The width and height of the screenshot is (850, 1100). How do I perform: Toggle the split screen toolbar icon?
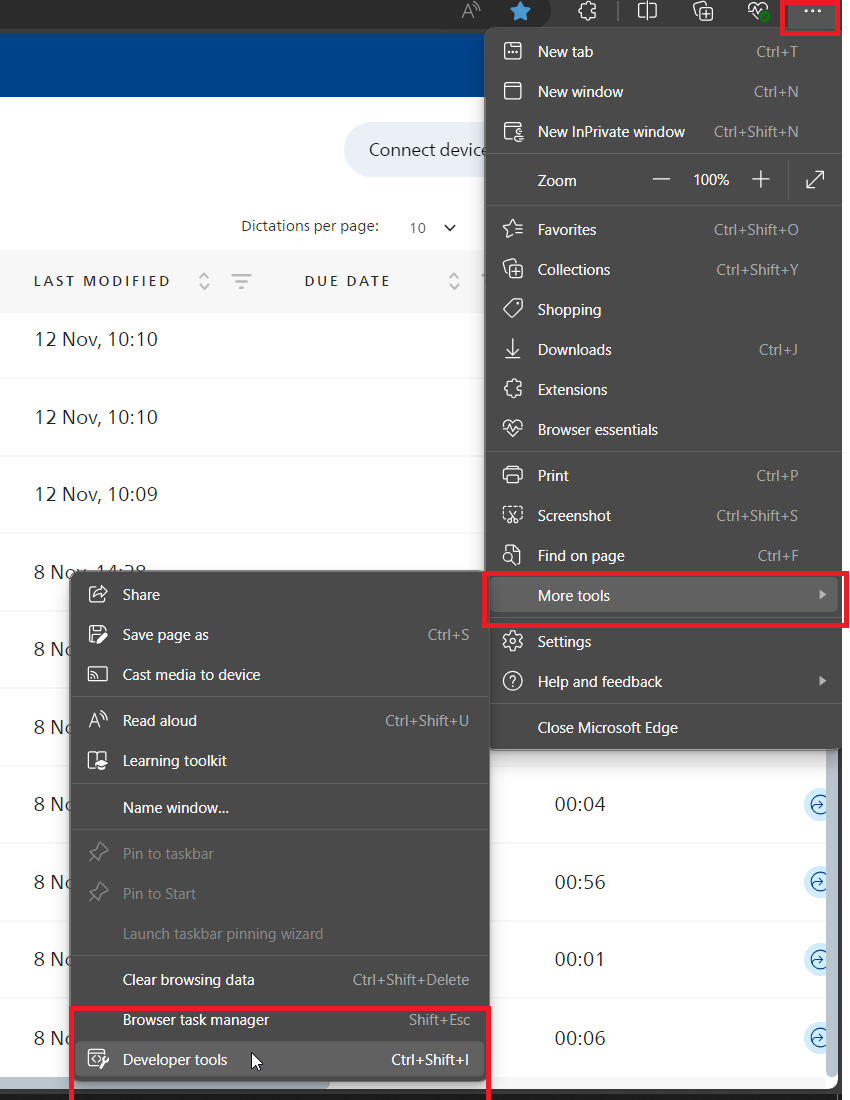click(x=647, y=11)
